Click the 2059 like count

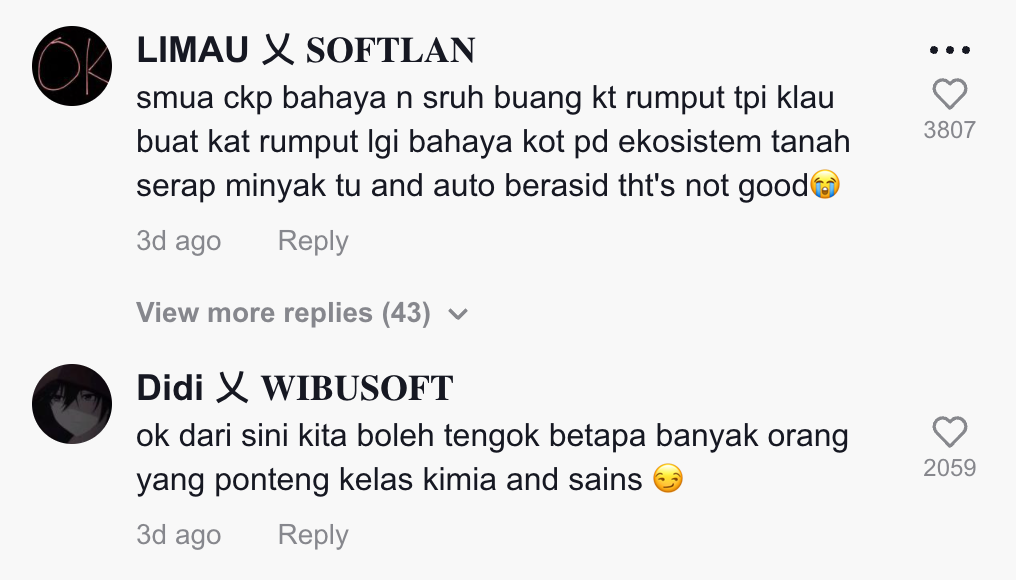pos(949,467)
